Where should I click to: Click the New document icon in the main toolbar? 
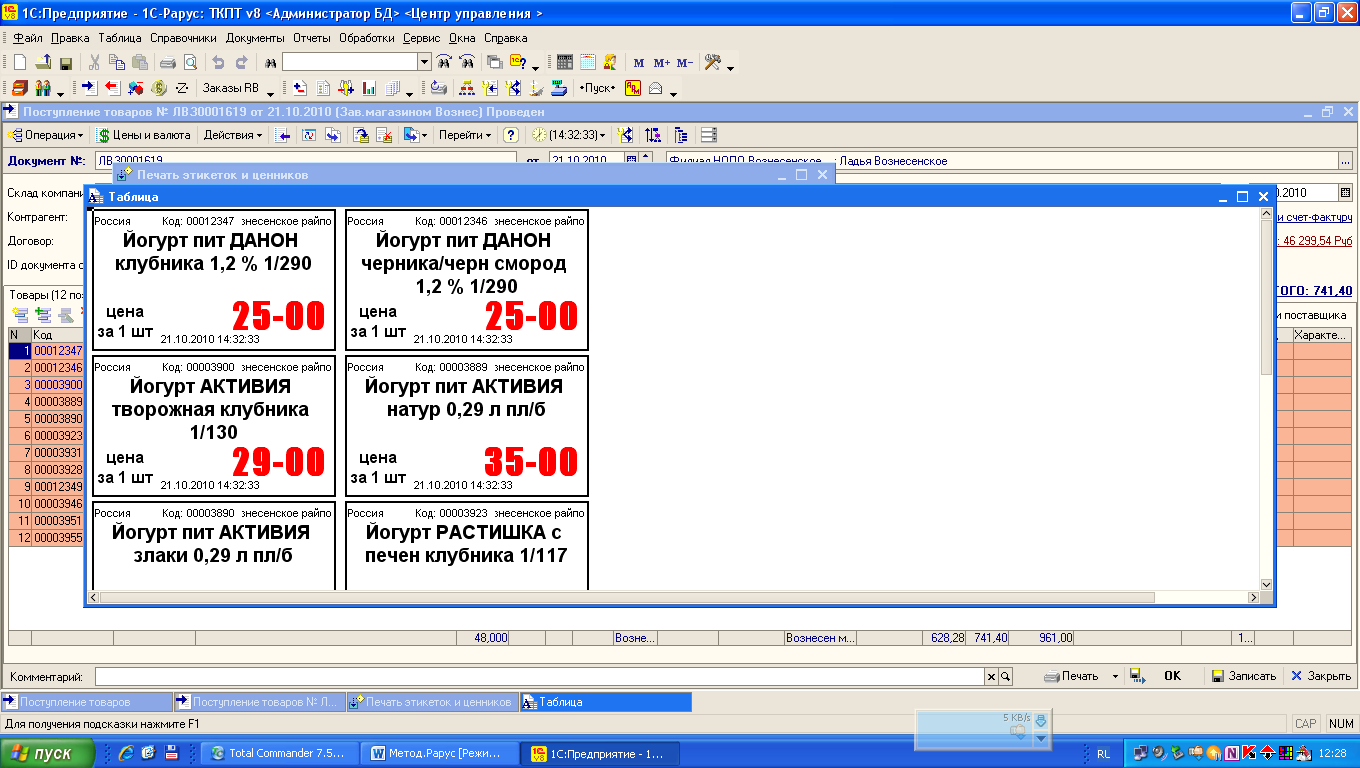pyautogui.click(x=19, y=62)
